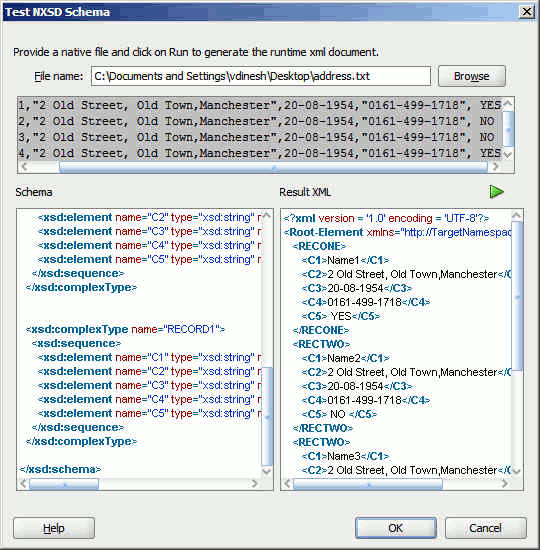Run the schema test with green arrow
This screenshot has height=550, width=540.
coord(496,192)
